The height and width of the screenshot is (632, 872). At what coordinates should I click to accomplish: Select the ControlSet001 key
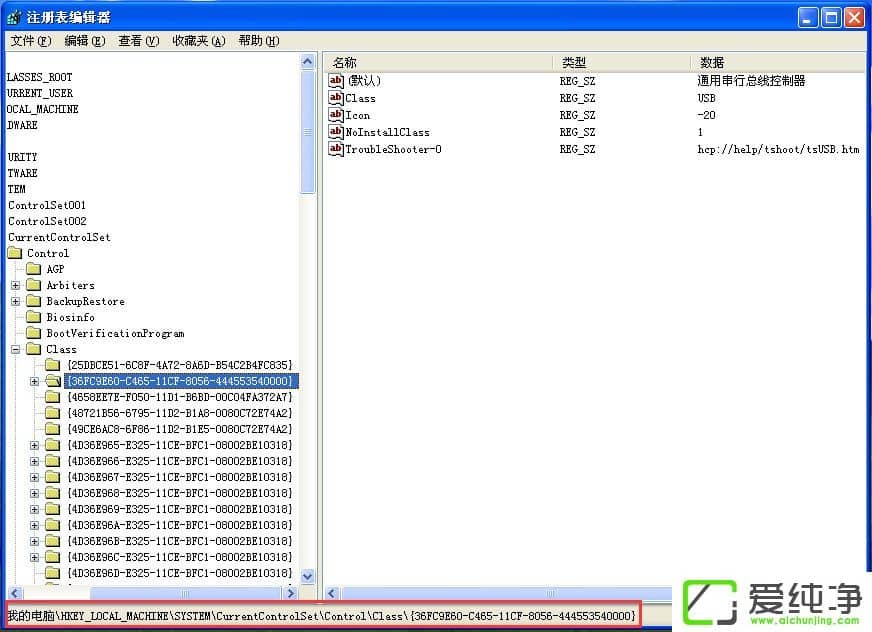[47, 205]
